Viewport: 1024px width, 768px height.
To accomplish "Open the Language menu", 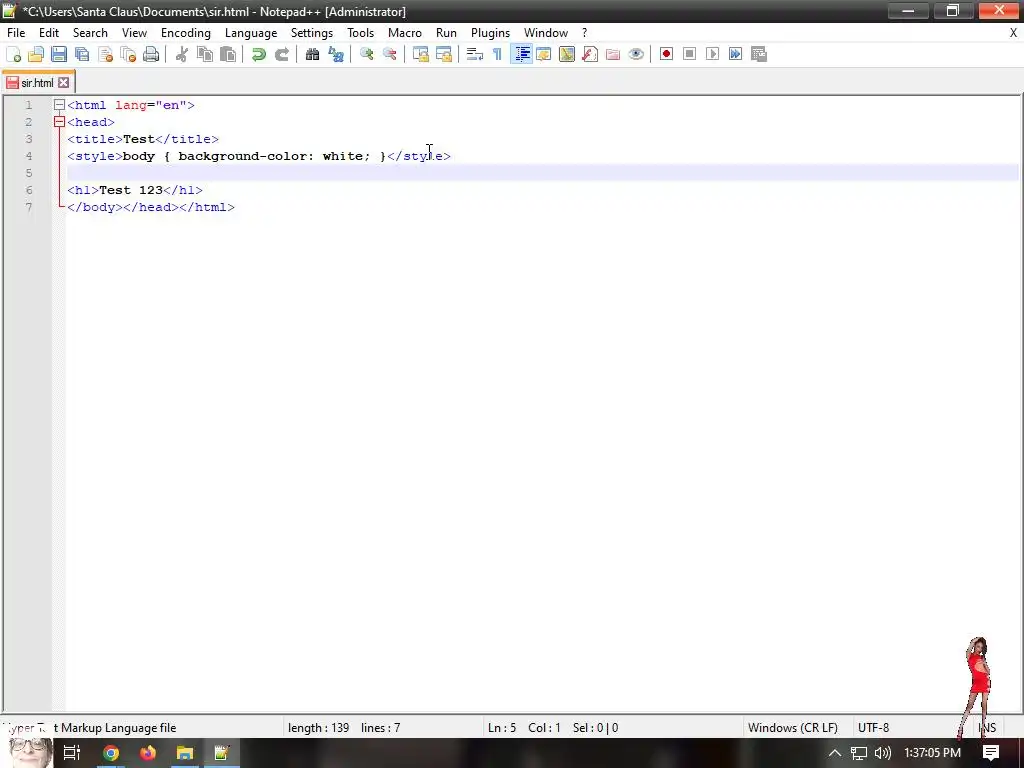I will coord(251,33).
